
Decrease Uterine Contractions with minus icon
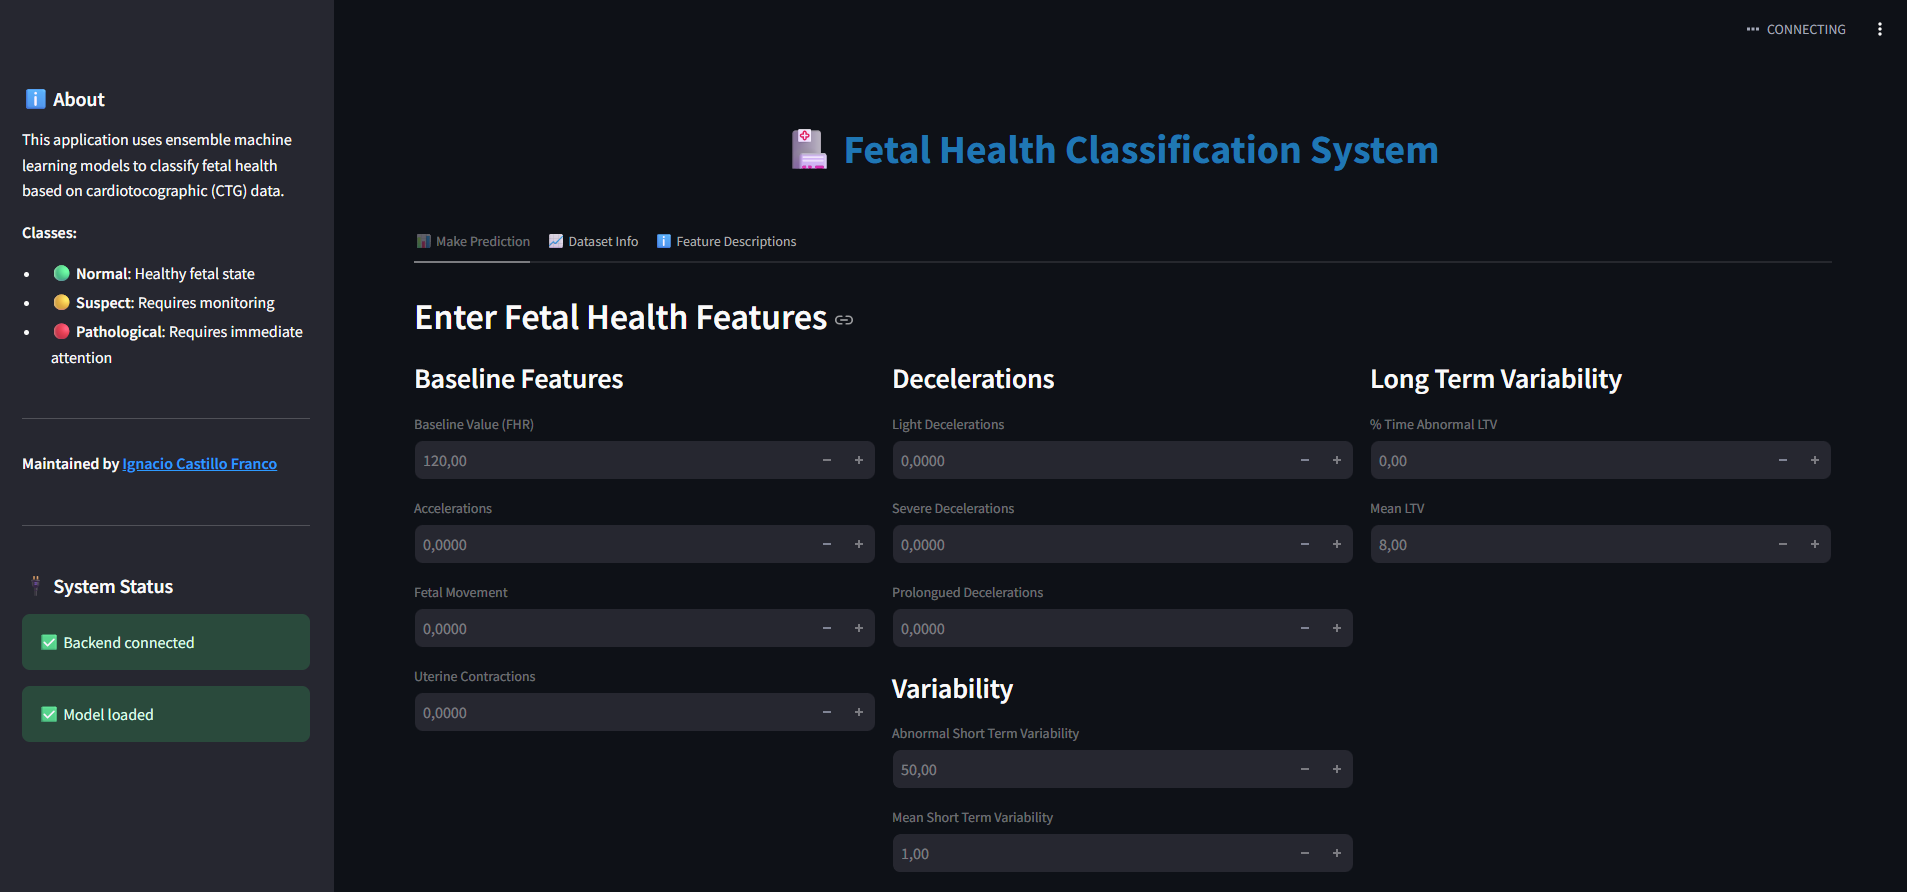(x=827, y=712)
